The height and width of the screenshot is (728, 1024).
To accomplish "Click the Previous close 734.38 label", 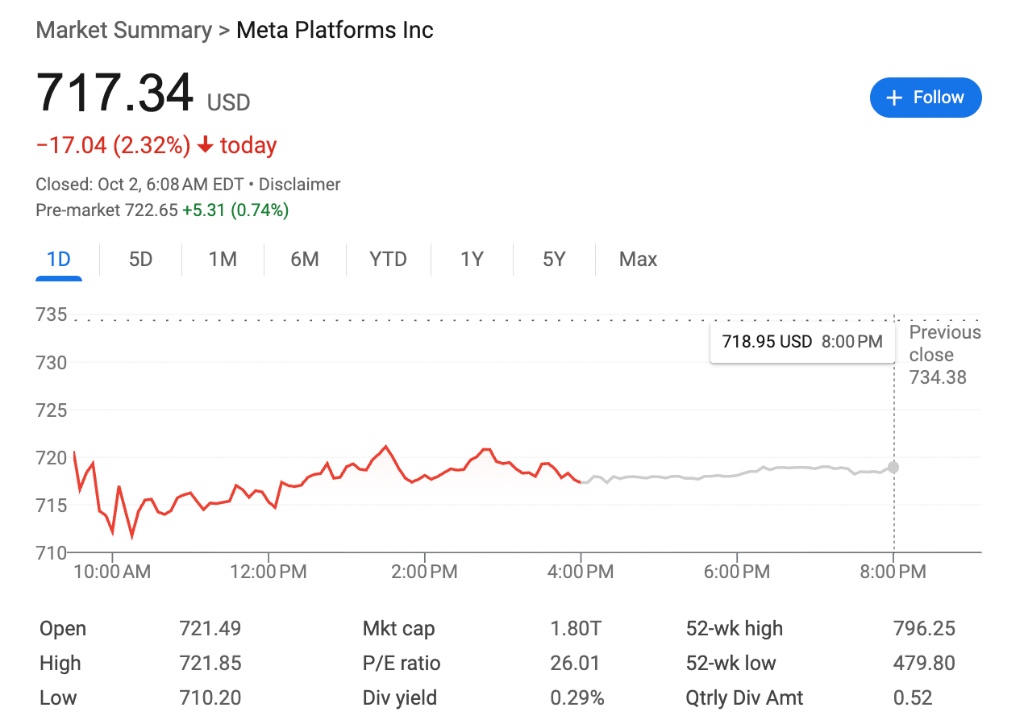I will click(x=944, y=355).
